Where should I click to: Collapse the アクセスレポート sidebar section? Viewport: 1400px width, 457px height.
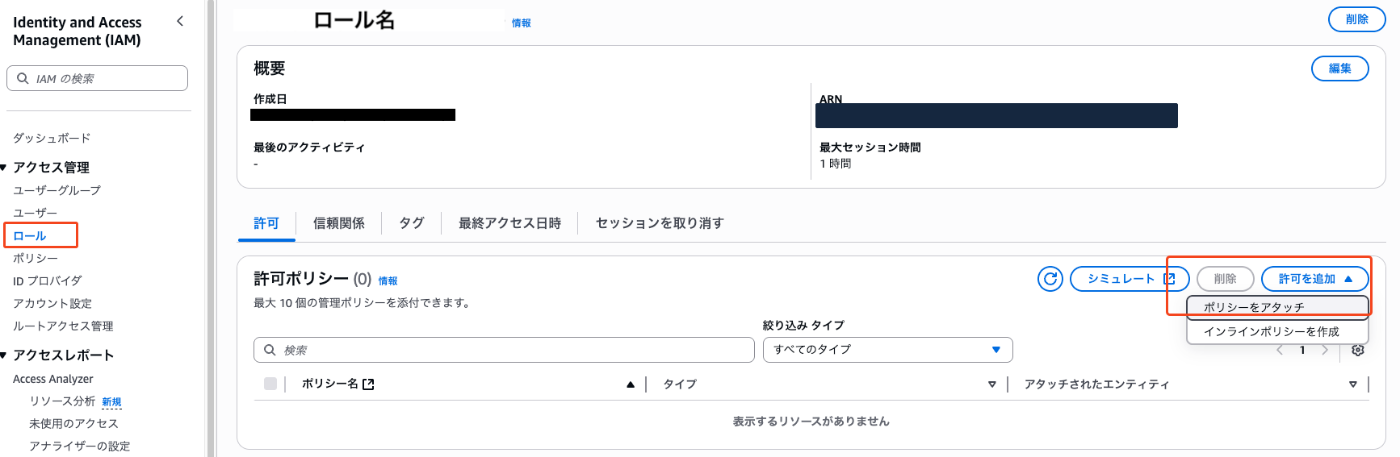pos(5,355)
